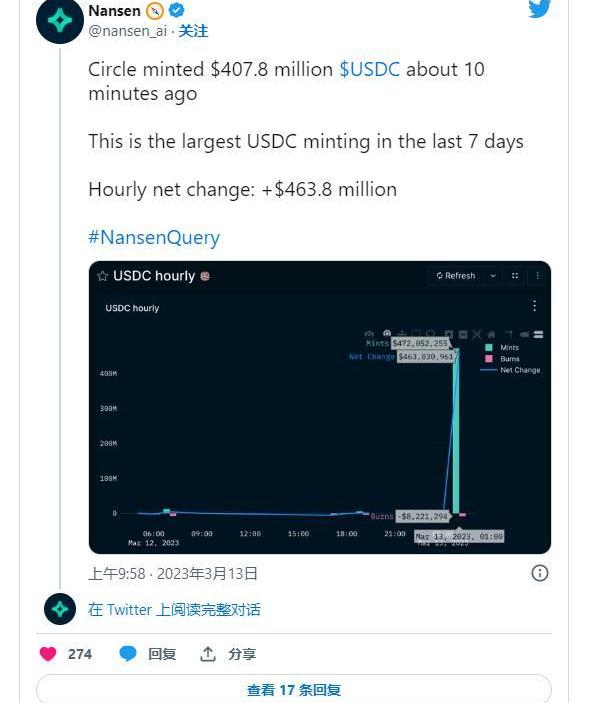Toggle the Burns legend entry
The width and height of the screenshot is (597, 703).
pos(502,359)
